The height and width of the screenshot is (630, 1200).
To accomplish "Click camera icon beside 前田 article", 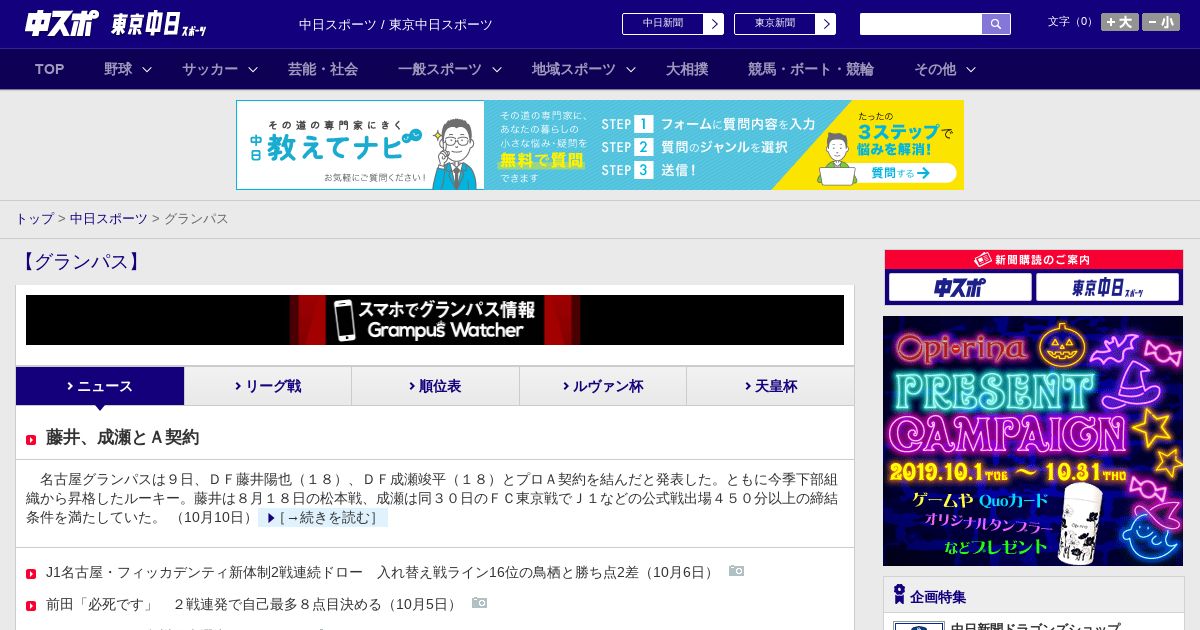I will pos(479,603).
